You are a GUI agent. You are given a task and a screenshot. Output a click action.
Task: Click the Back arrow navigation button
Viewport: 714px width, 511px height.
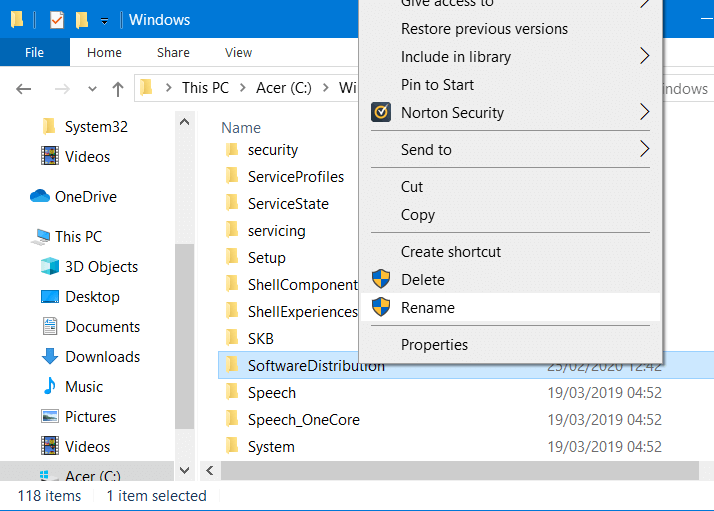tap(24, 88)
